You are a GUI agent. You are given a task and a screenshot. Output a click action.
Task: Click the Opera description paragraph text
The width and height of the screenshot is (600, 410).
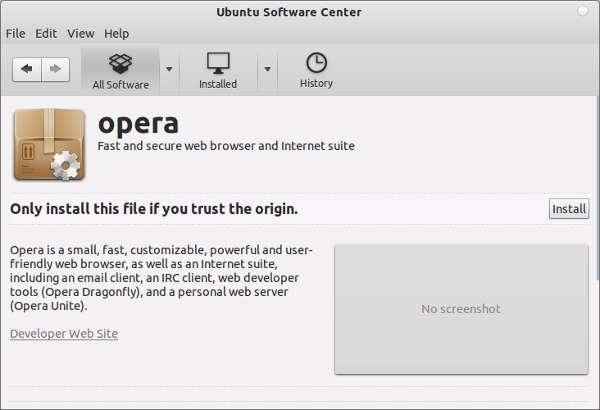click(x=162, y=276)
